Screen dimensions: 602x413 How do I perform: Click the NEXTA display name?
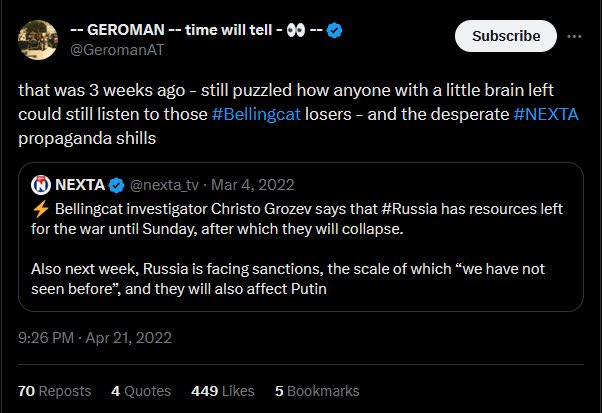click(80, 185)
